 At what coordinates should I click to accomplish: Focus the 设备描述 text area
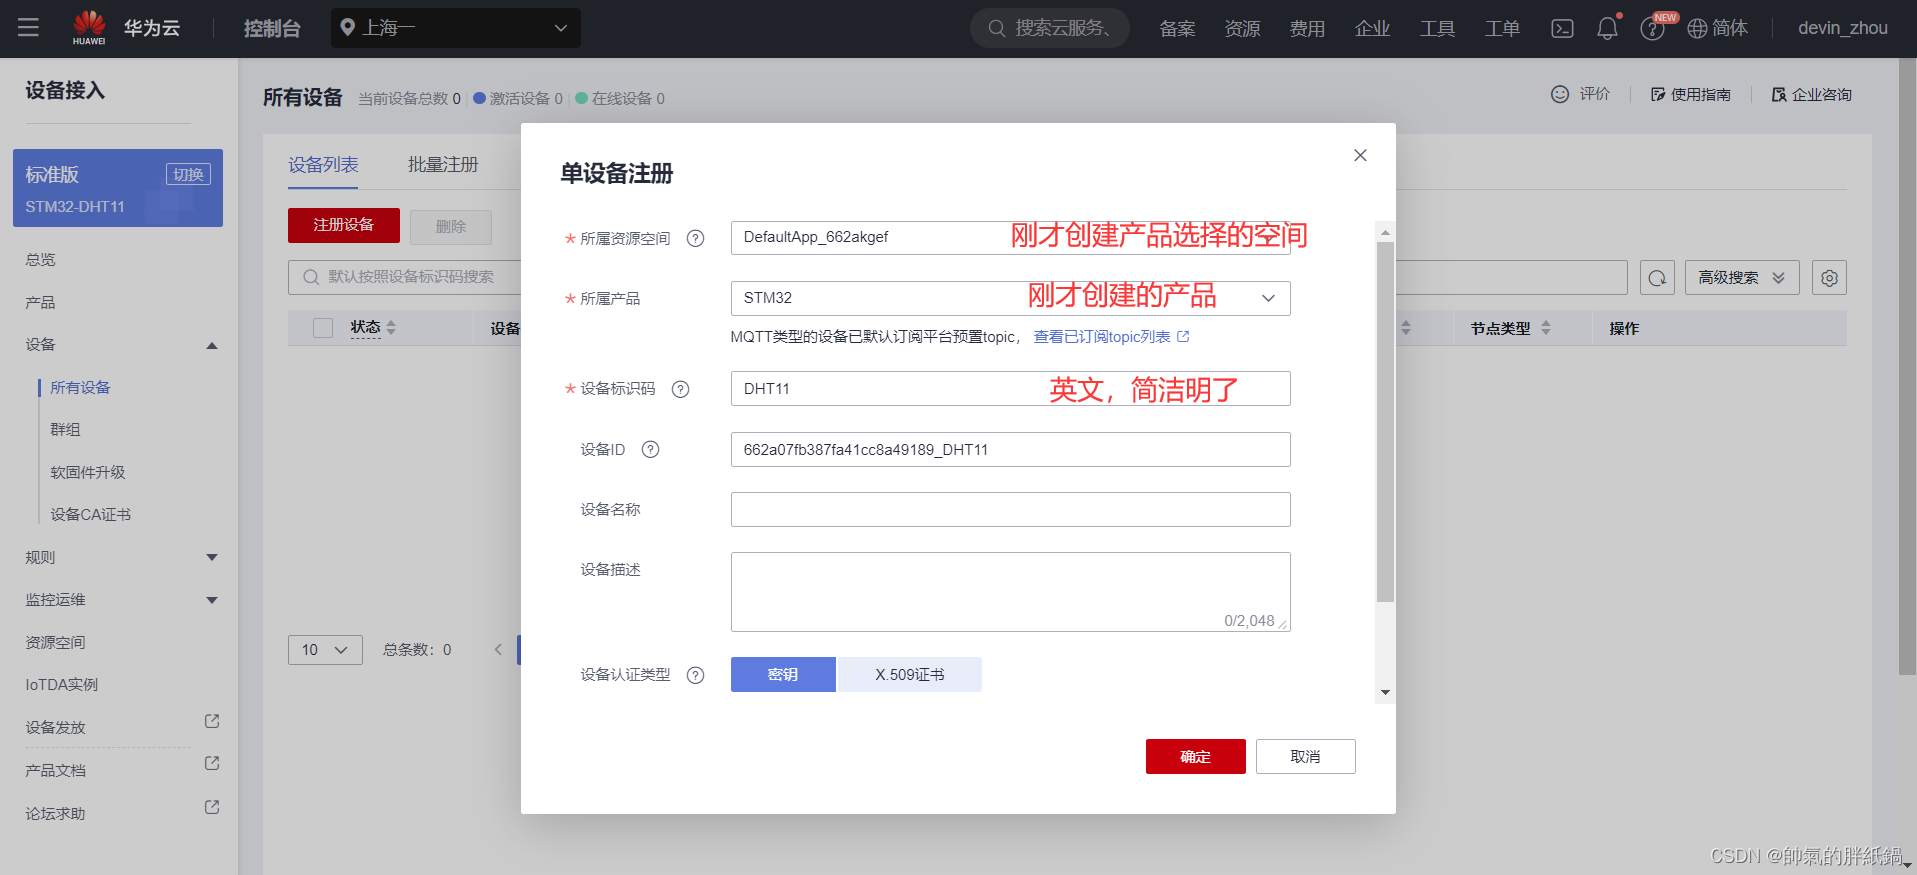click(x=1010, y=592)
